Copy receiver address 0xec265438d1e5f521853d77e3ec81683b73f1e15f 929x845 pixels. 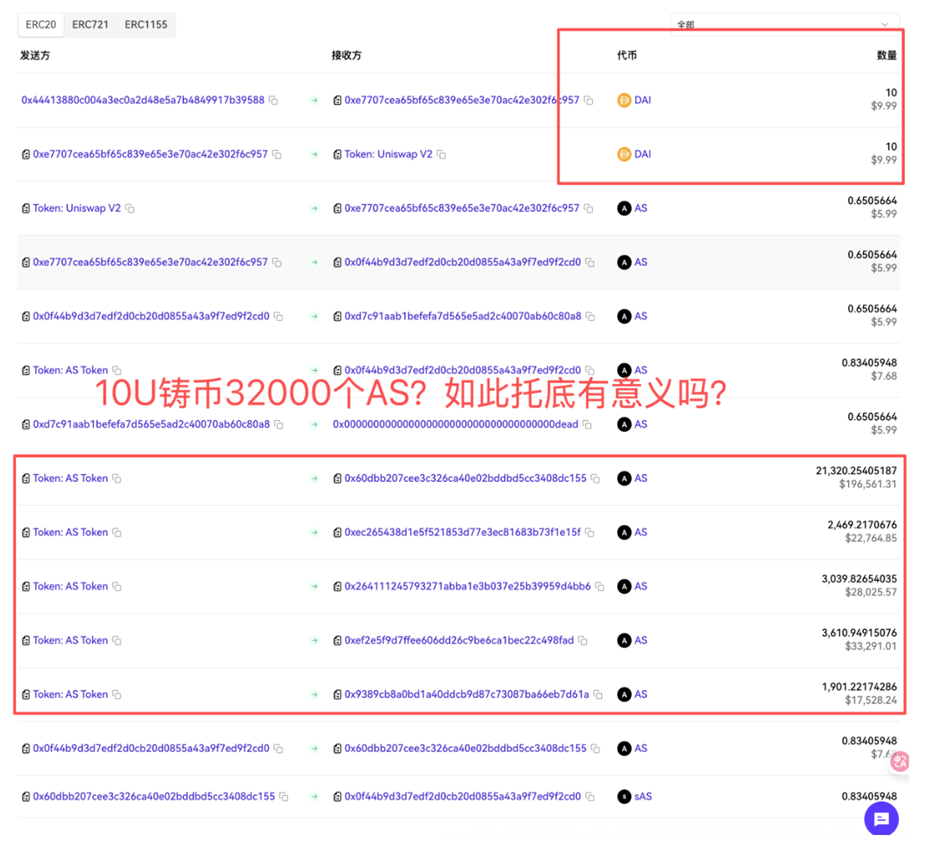589,533
